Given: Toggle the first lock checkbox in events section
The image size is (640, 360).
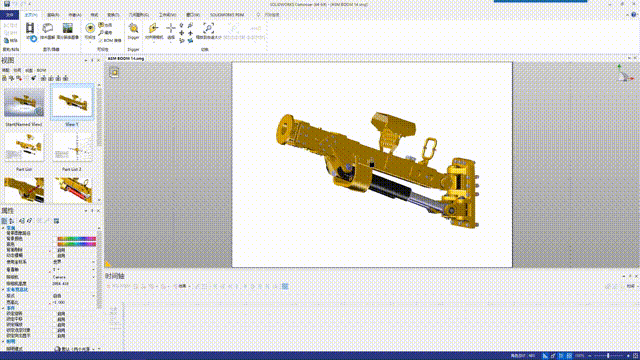Looking at the screenshot, I should tap(55, 314).
